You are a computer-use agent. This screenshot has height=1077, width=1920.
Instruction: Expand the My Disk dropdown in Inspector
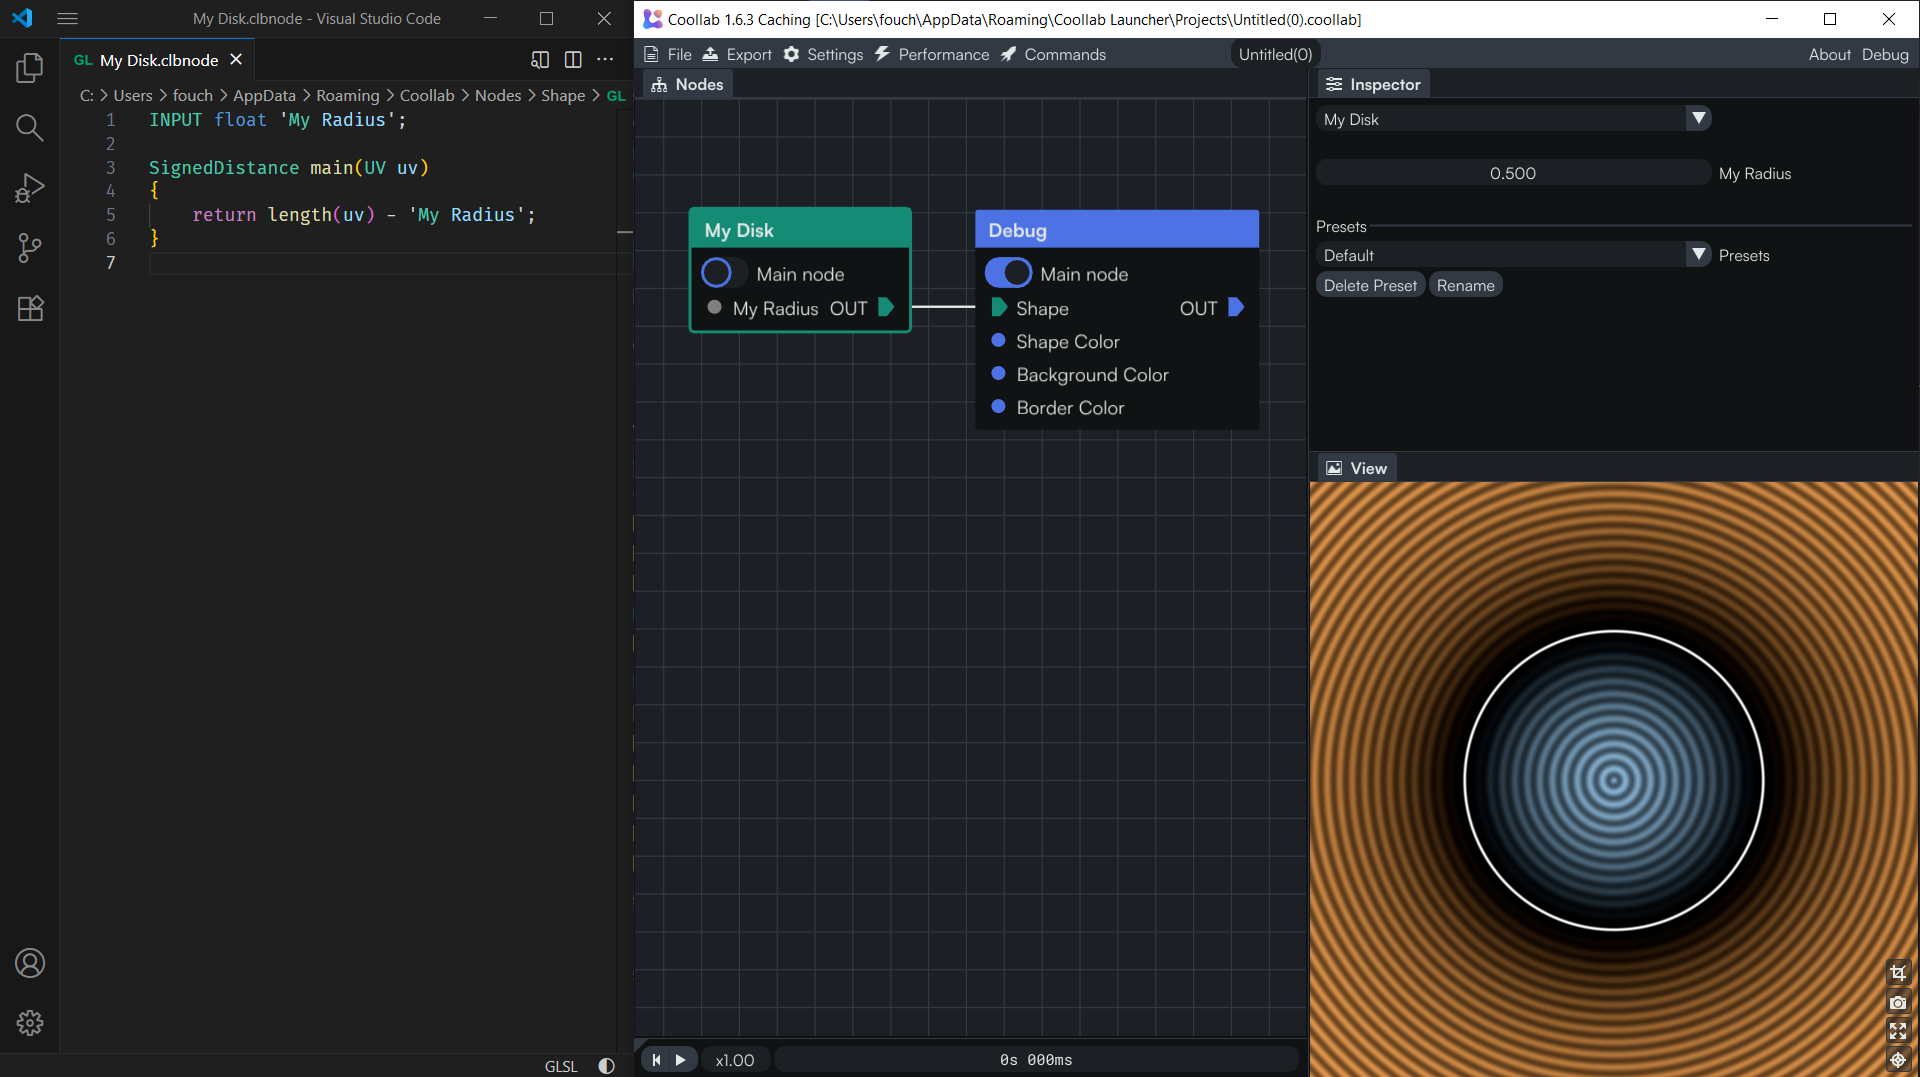coord(1697,119)
